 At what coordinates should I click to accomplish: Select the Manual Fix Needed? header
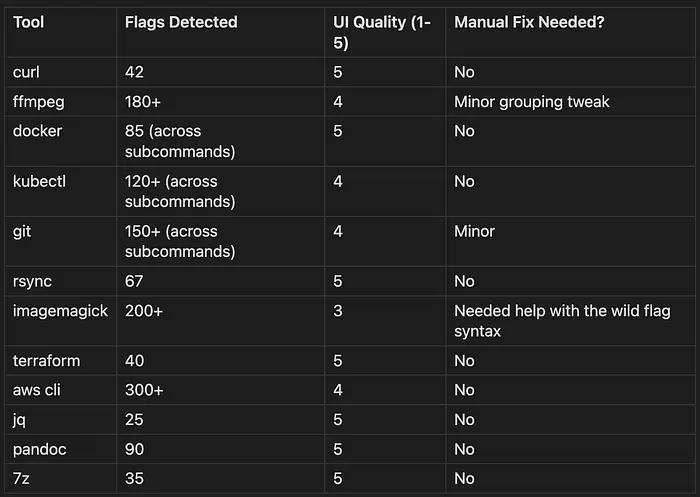point(531,22)
